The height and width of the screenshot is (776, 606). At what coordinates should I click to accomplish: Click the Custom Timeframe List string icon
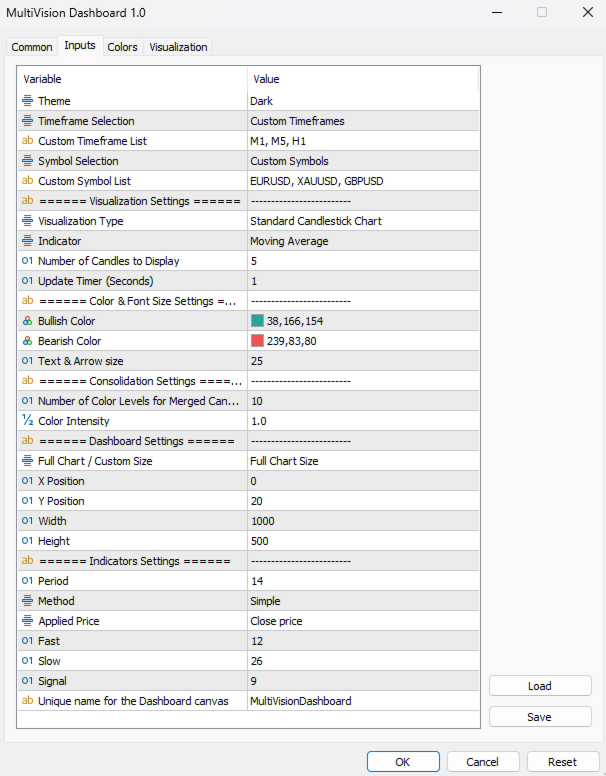[x=27, y=141]
